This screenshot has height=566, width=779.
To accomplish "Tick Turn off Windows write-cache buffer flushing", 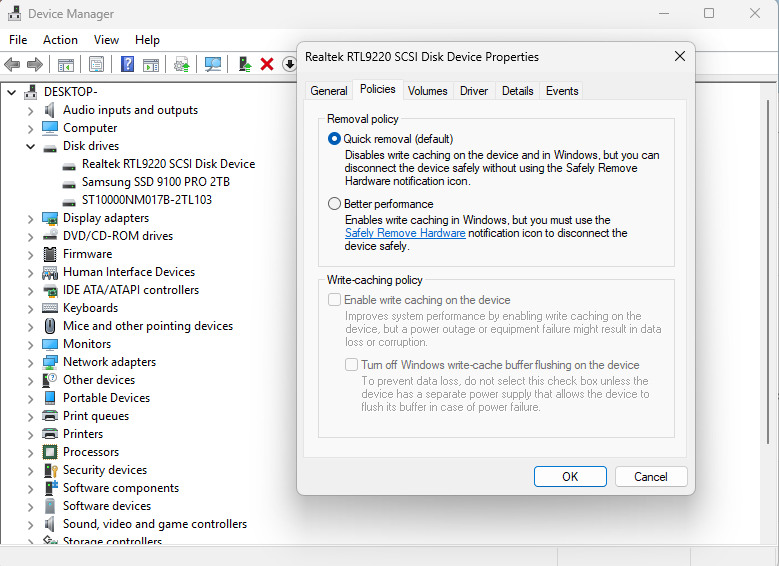I will coord(351,365).
